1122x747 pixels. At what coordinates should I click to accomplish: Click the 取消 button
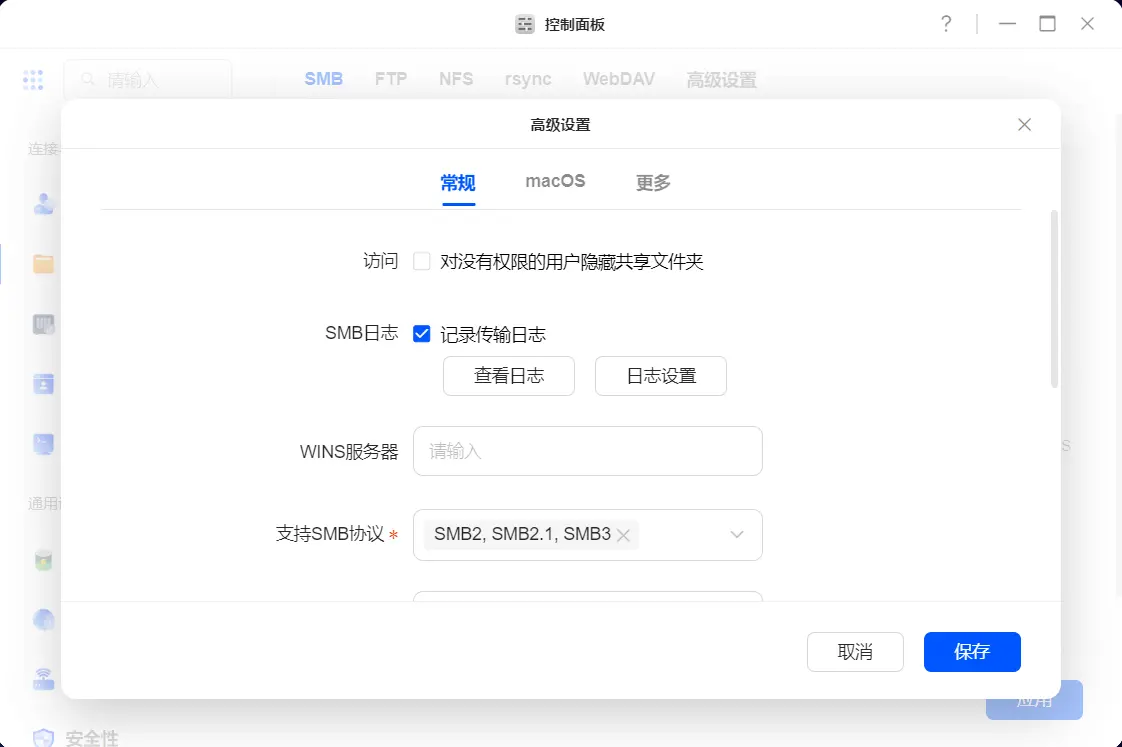(855, 652)
